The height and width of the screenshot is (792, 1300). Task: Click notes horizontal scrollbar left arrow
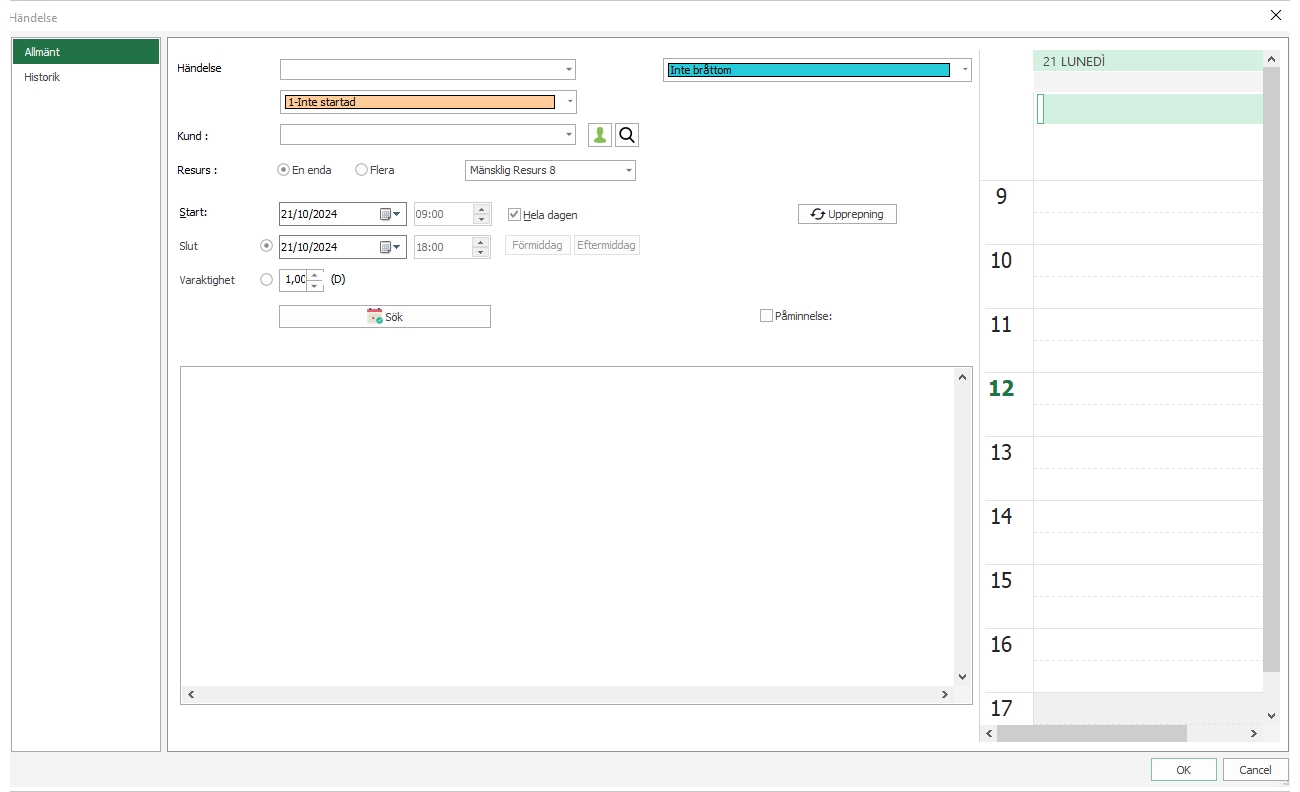coord(190,694)
